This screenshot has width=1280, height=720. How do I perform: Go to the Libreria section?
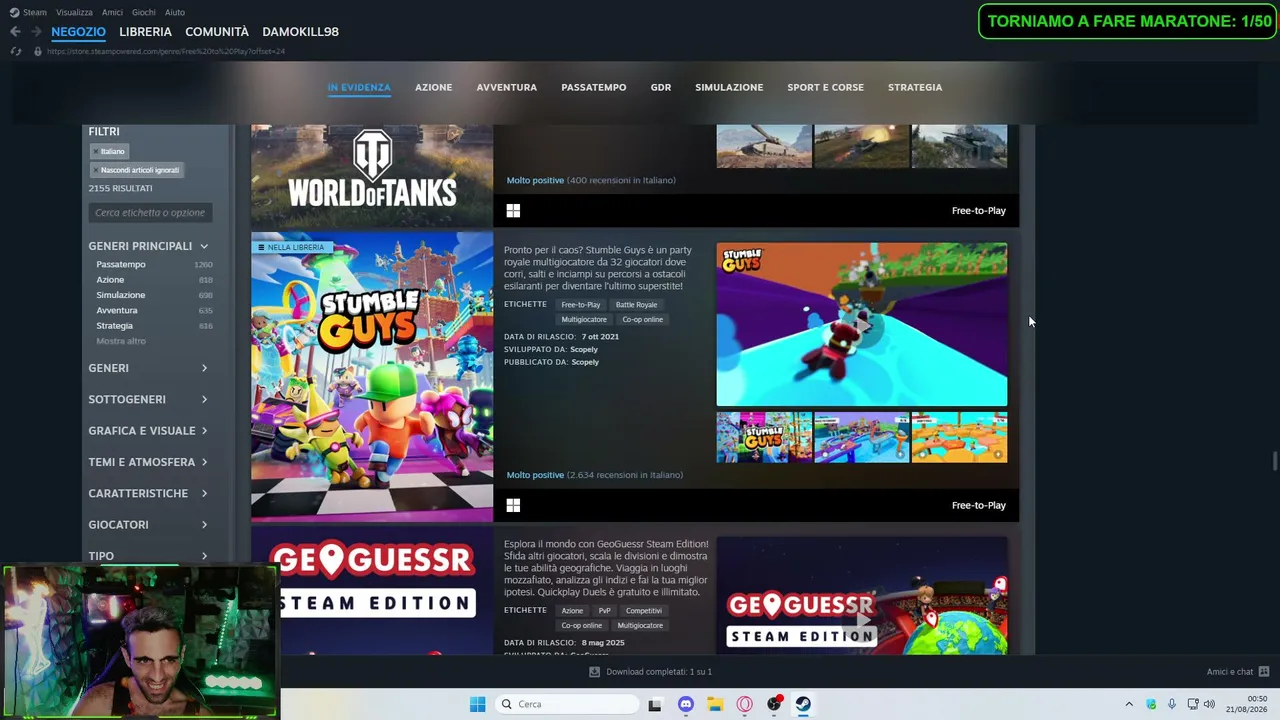[145, 32]
